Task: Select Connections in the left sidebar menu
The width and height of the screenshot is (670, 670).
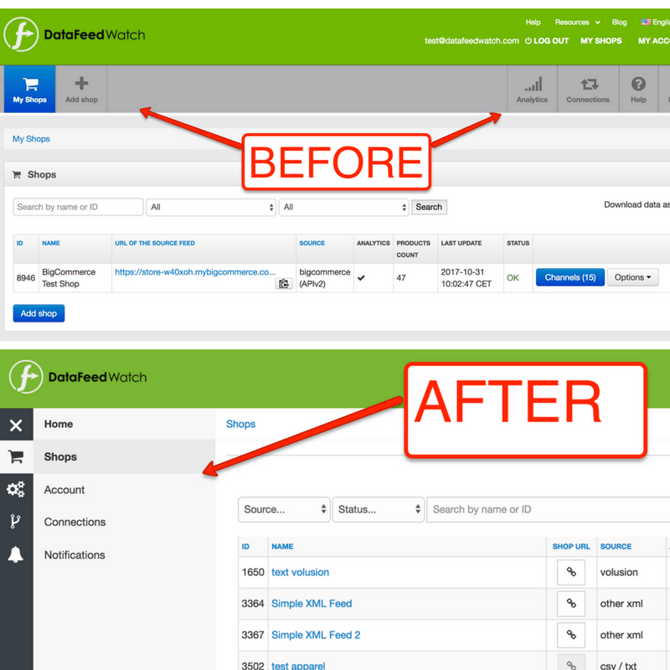Action: click(75, 522)
